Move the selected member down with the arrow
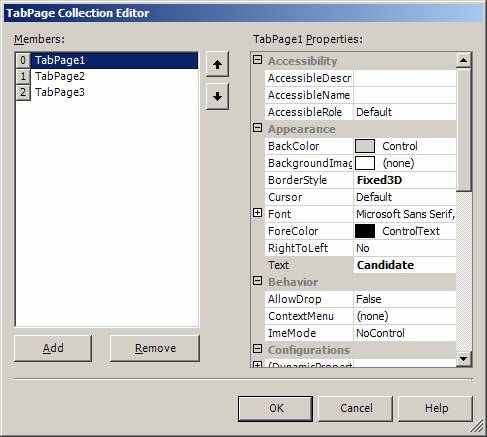Image resolution: width=487 pixels, height=437 pixels. click(217, 97)
